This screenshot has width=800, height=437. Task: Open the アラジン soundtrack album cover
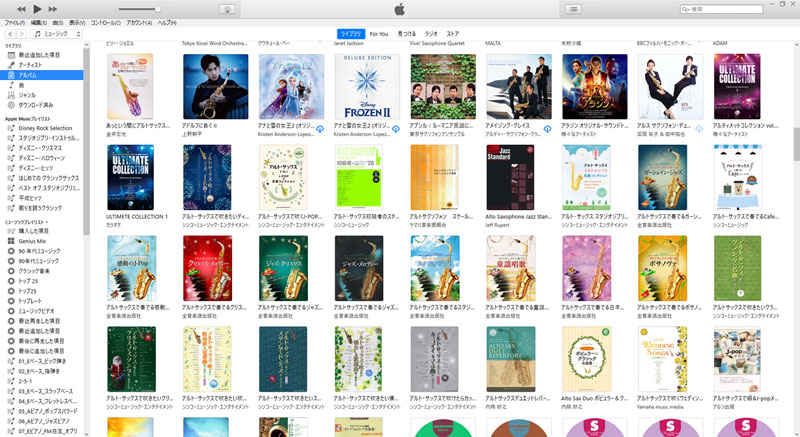point(594,87)
